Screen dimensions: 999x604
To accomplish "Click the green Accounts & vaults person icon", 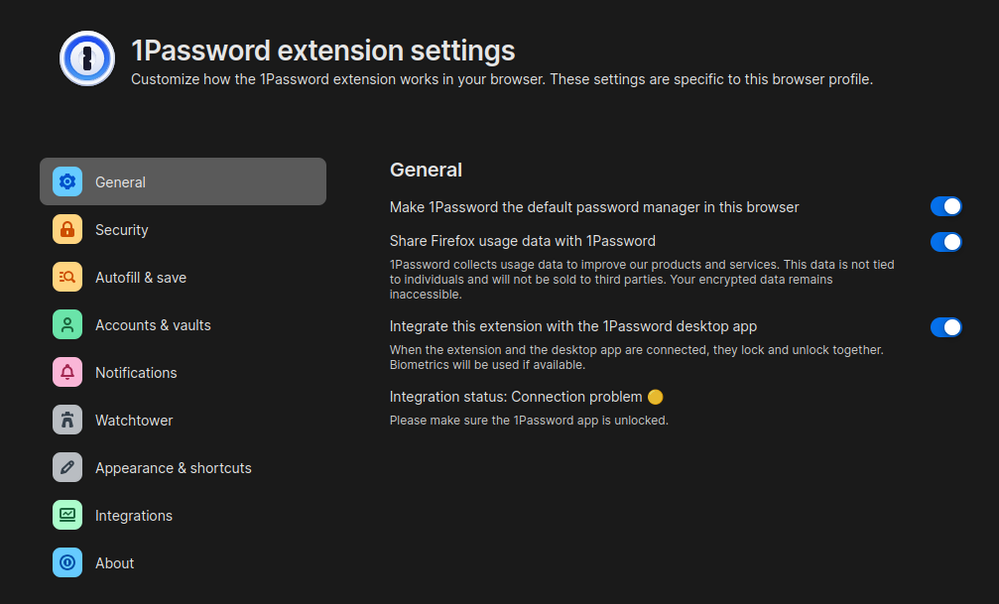I will (67, 325).
